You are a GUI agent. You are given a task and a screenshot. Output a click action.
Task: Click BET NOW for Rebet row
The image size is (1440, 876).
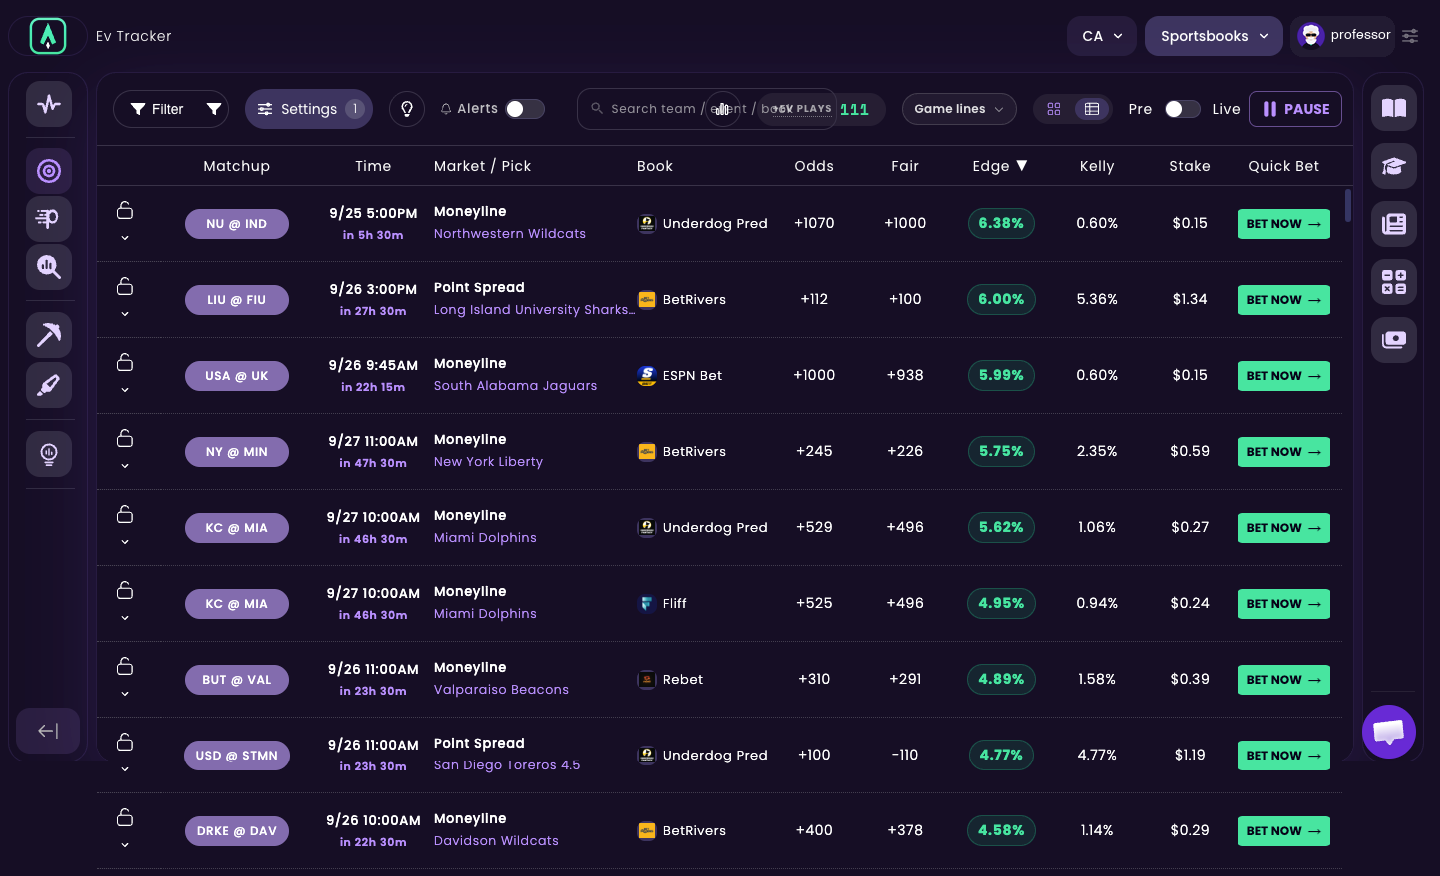(1284, 680)
